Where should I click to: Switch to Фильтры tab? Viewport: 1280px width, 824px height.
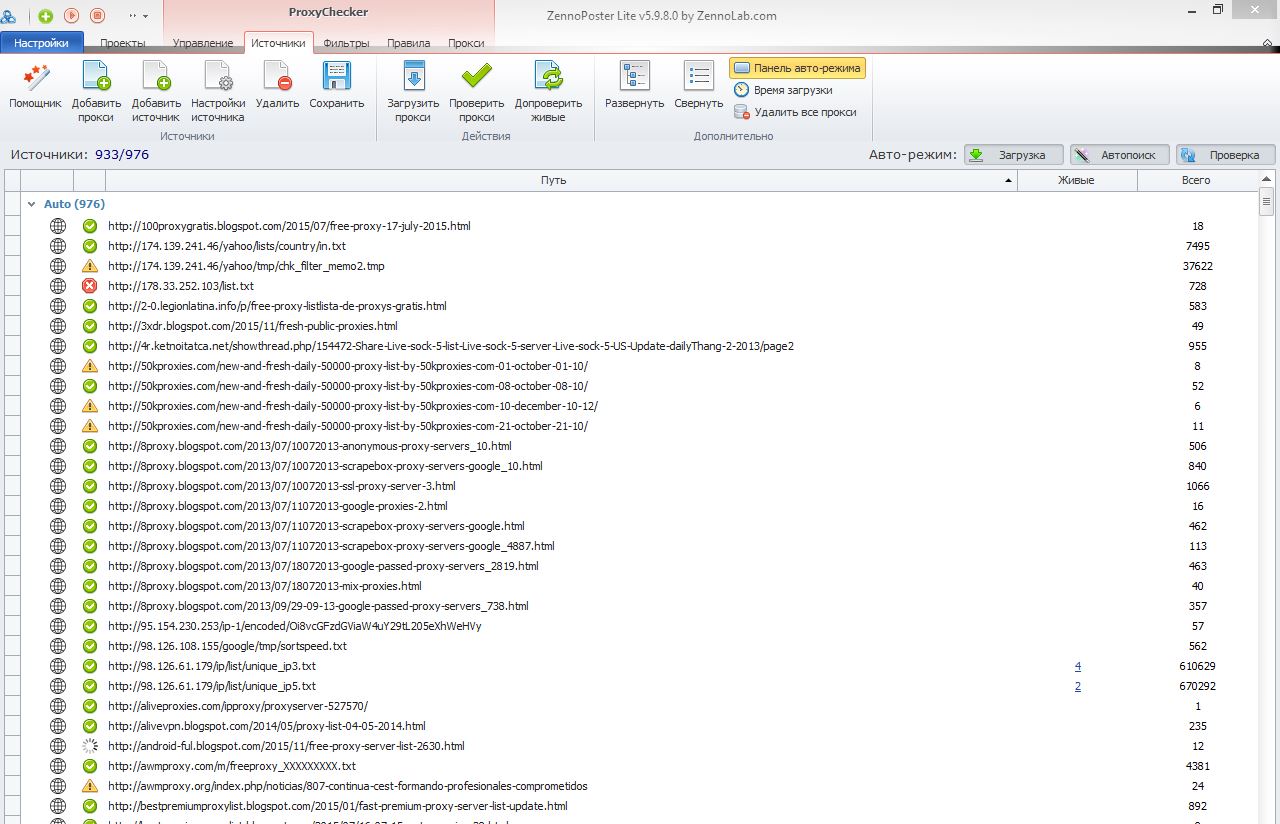[x=346, y=43]
